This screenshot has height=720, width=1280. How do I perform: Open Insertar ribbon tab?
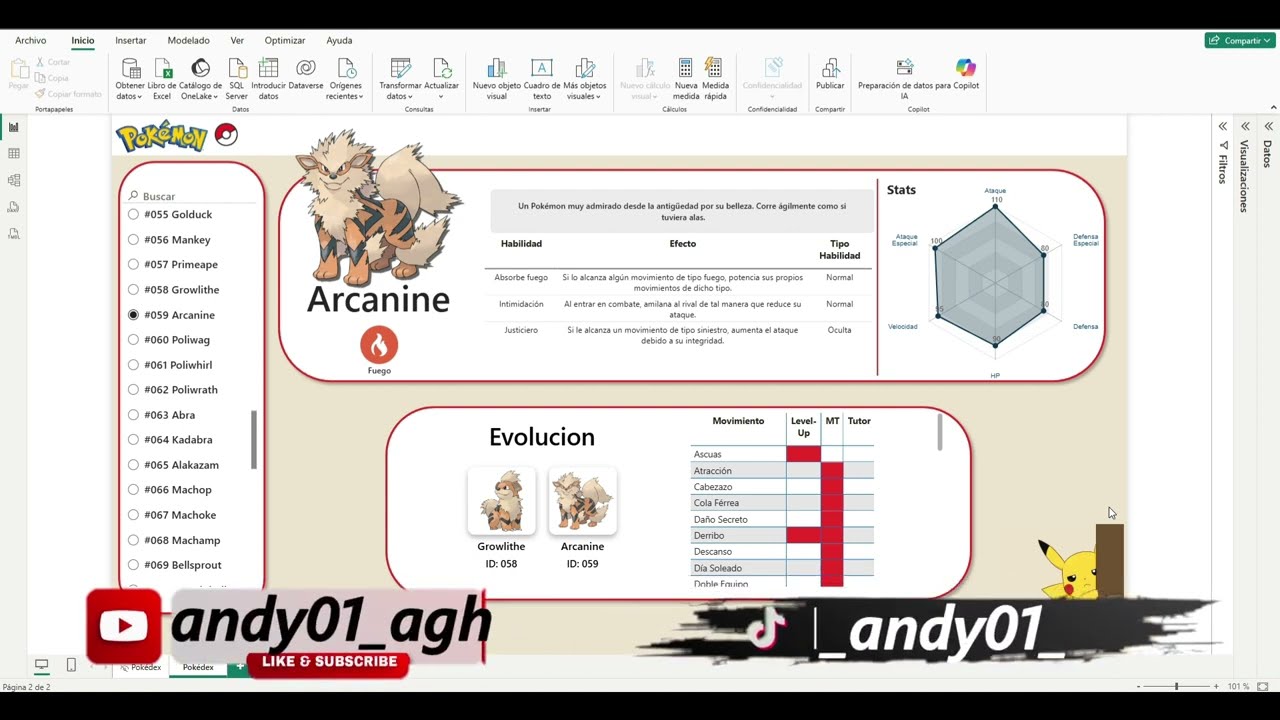pos(131,41)
